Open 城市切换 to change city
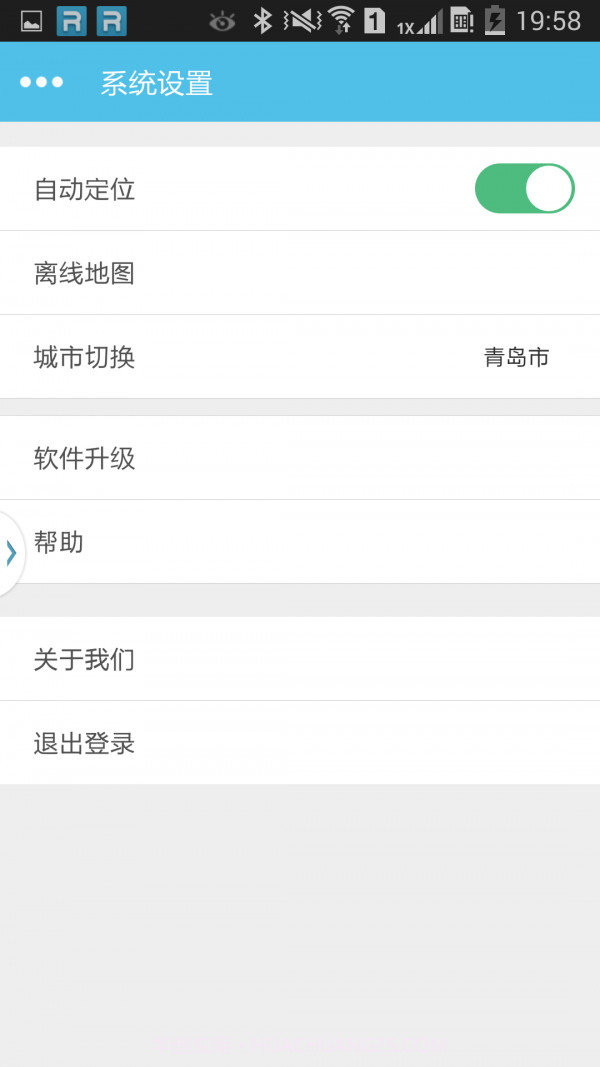Image resolution: width=600 pixels, height=1067 pixels. point(300,358)
